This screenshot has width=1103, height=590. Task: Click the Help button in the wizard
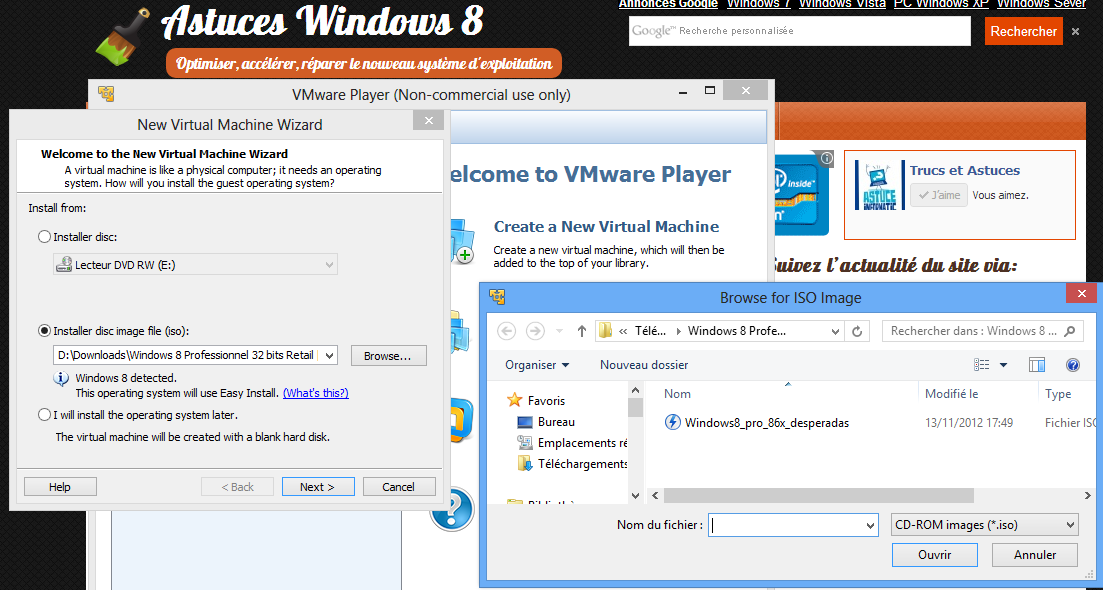click(x=60, y=487)
